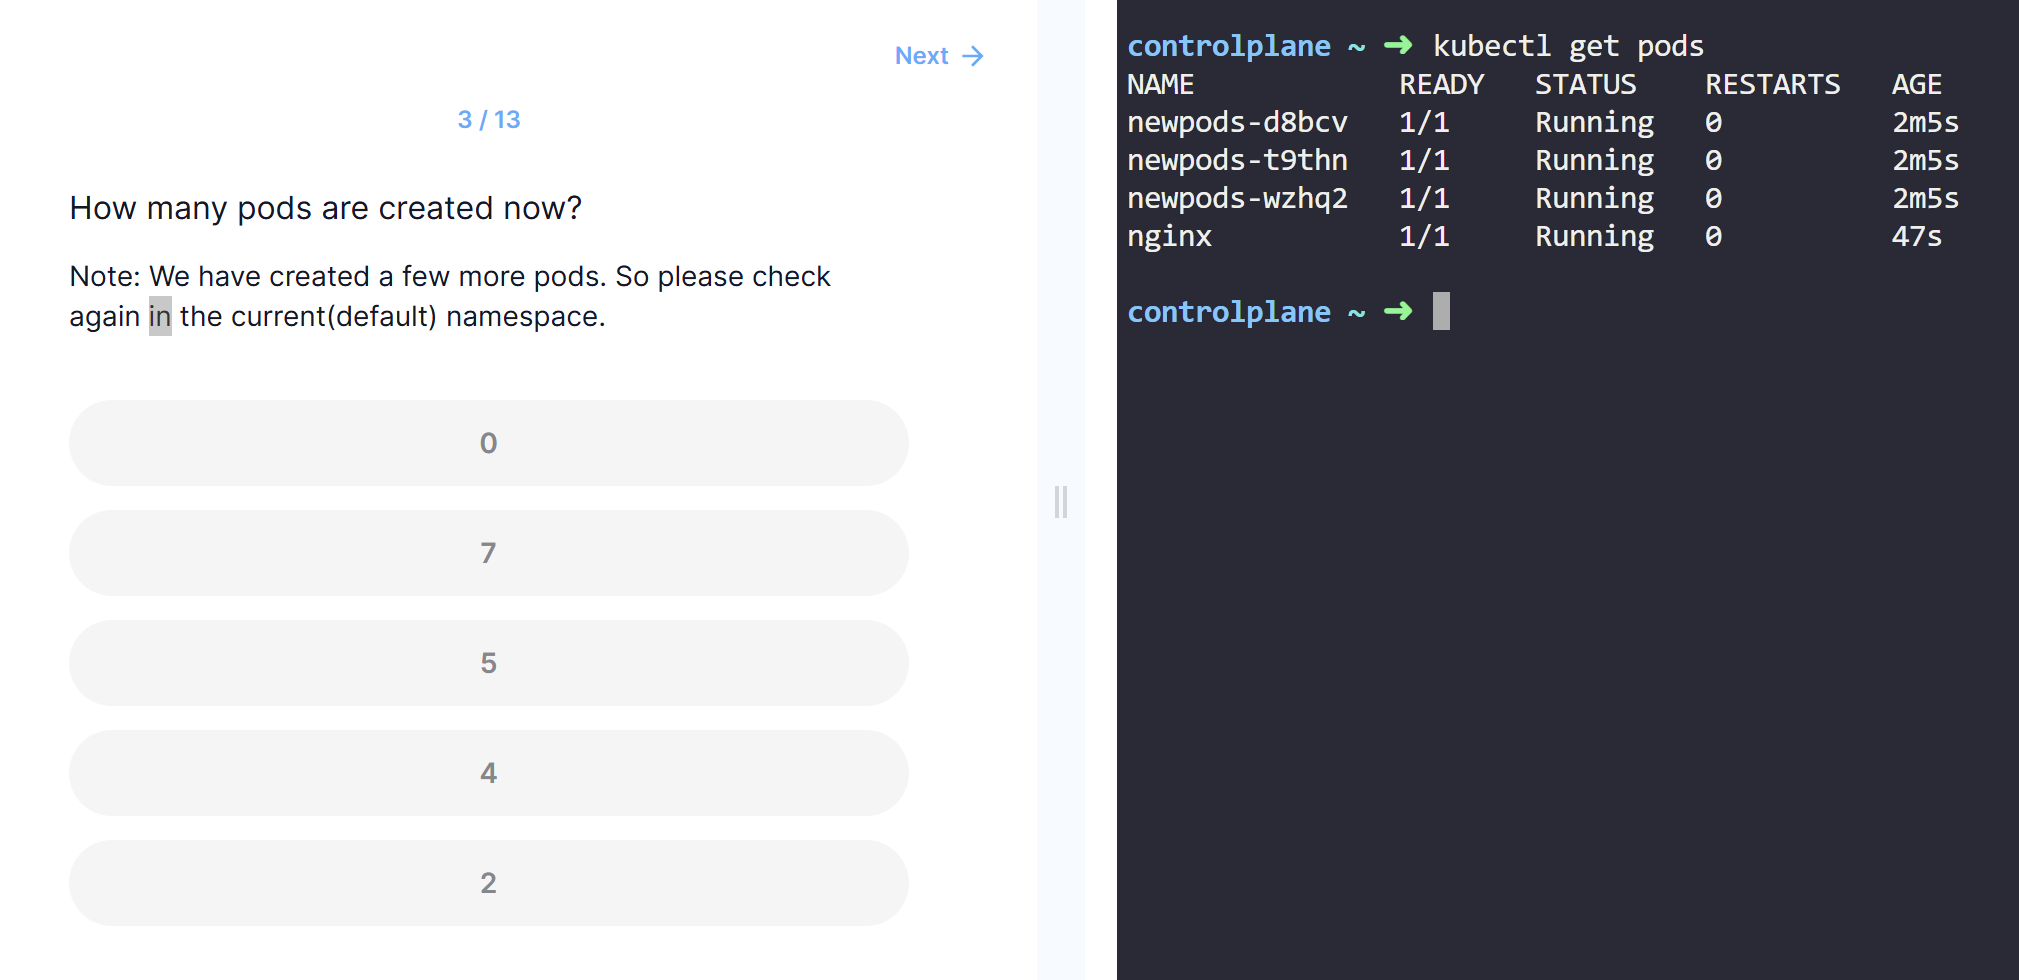Click the AGE column header

(1916, 84)
